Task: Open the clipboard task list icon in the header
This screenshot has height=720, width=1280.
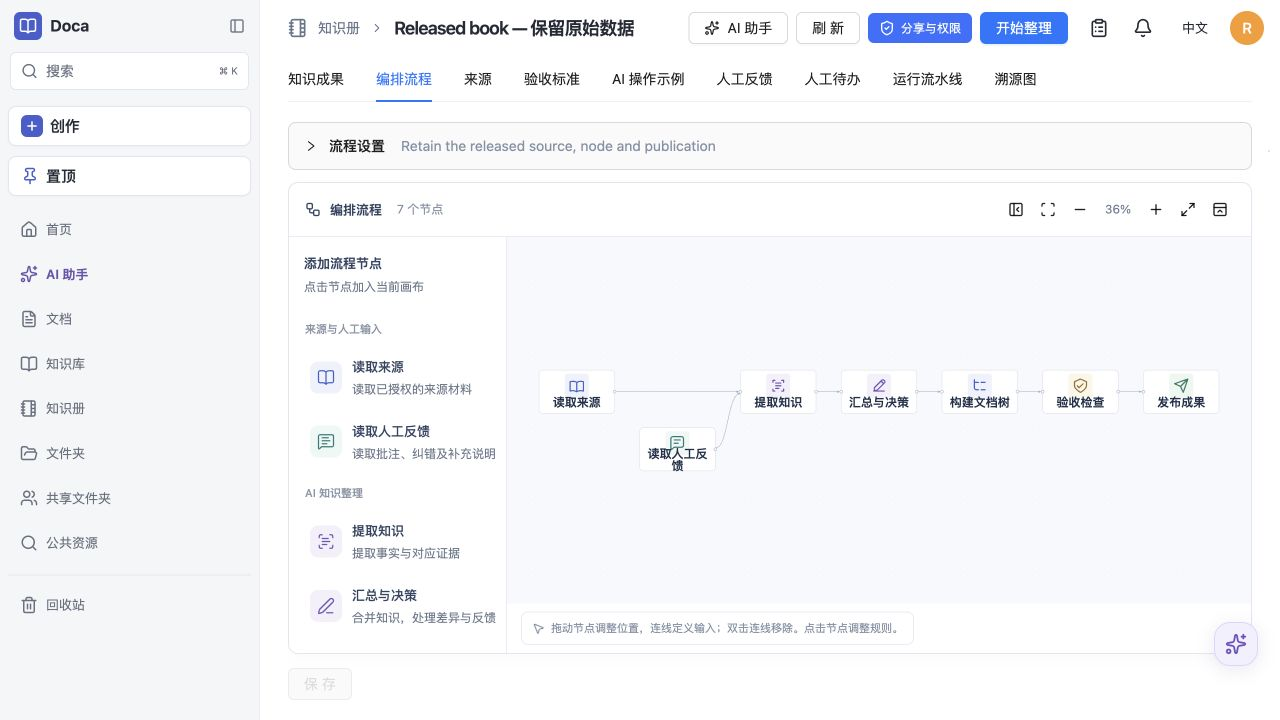Action: [x=1099, y=28]
